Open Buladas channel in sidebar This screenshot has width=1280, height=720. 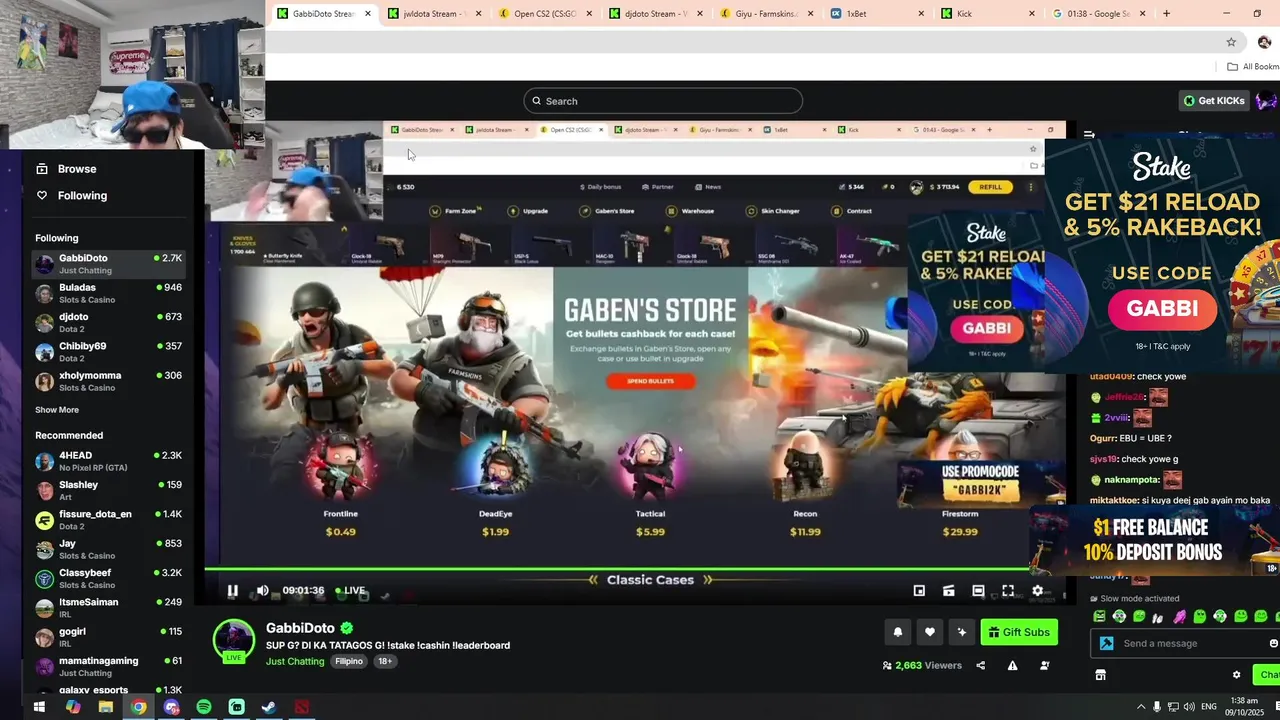(x=108, y=293)
